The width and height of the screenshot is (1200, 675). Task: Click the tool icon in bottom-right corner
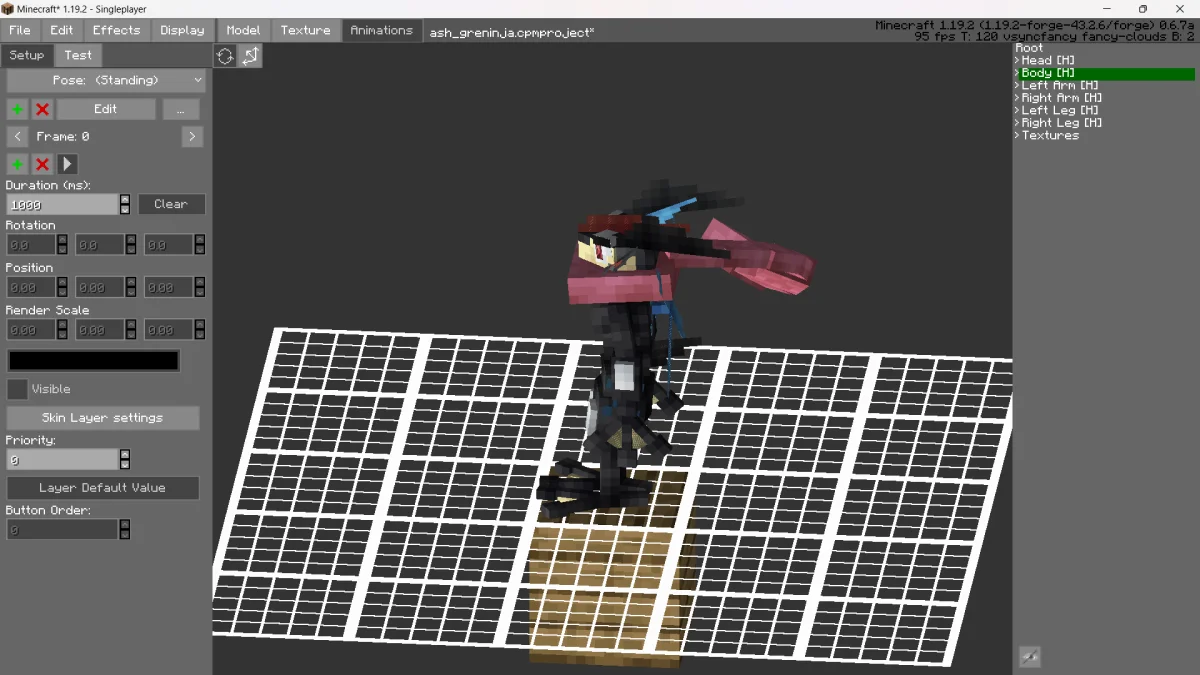(1029, 657)
